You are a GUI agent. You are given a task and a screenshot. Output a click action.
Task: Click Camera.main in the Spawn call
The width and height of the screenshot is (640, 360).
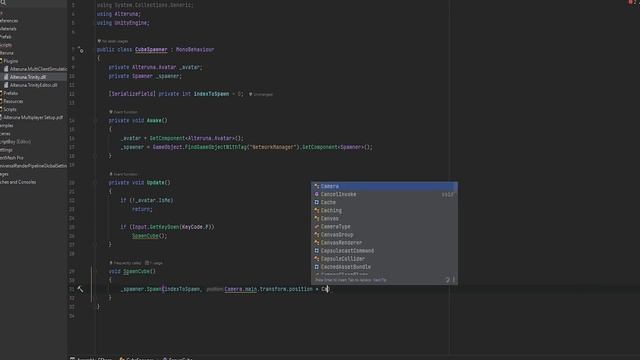(241, 289)
